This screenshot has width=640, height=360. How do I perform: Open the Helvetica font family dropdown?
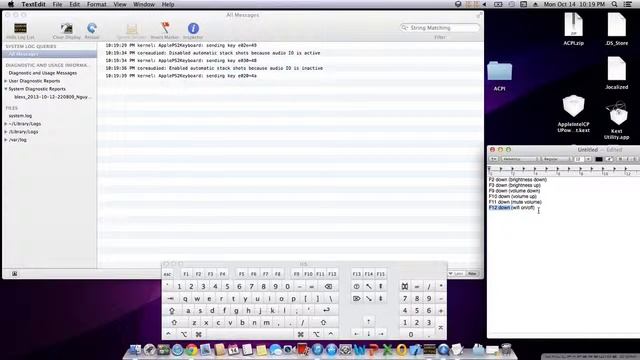coord(520,159)
